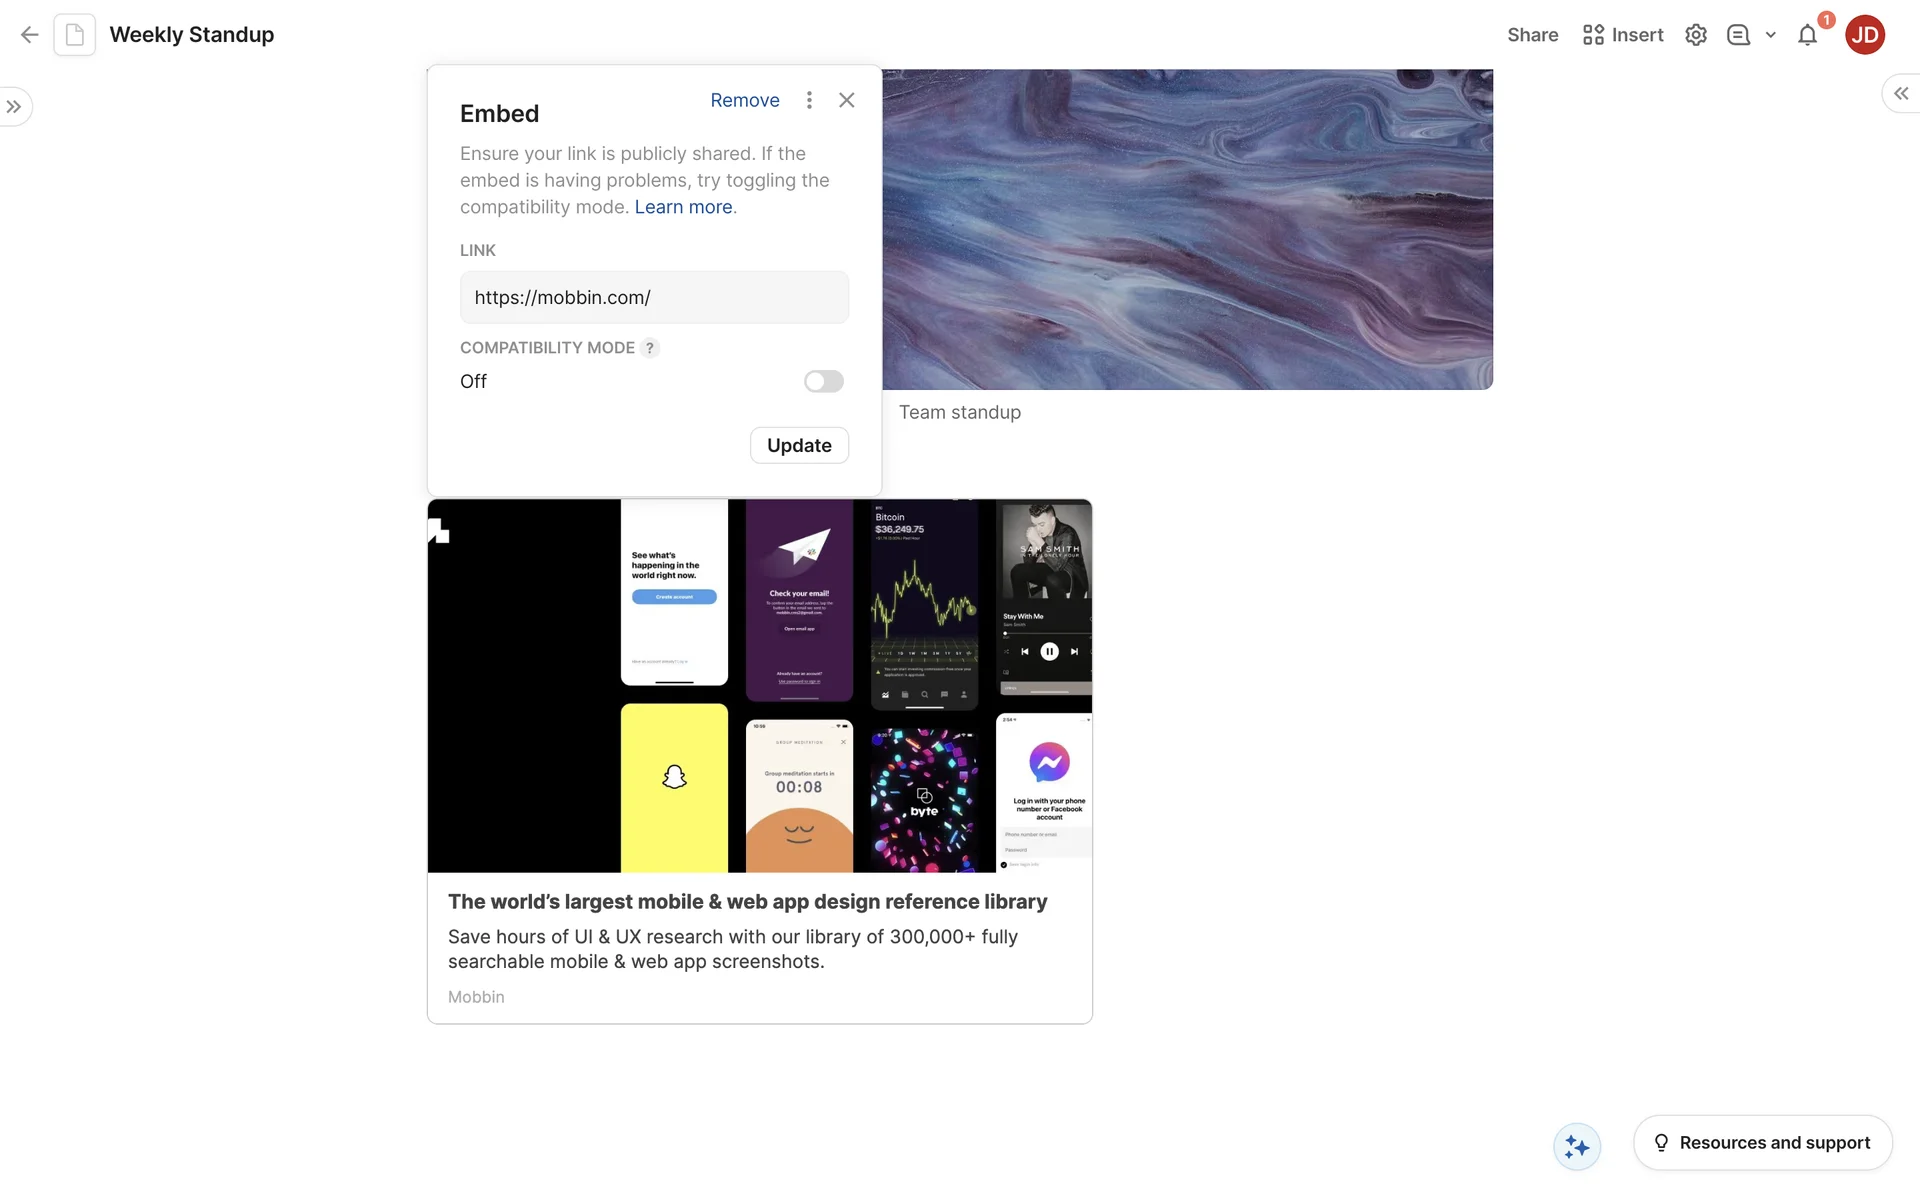Open the comments icon
The width and height of the screenshot is (1920, 1200).
coord(1739,35)
